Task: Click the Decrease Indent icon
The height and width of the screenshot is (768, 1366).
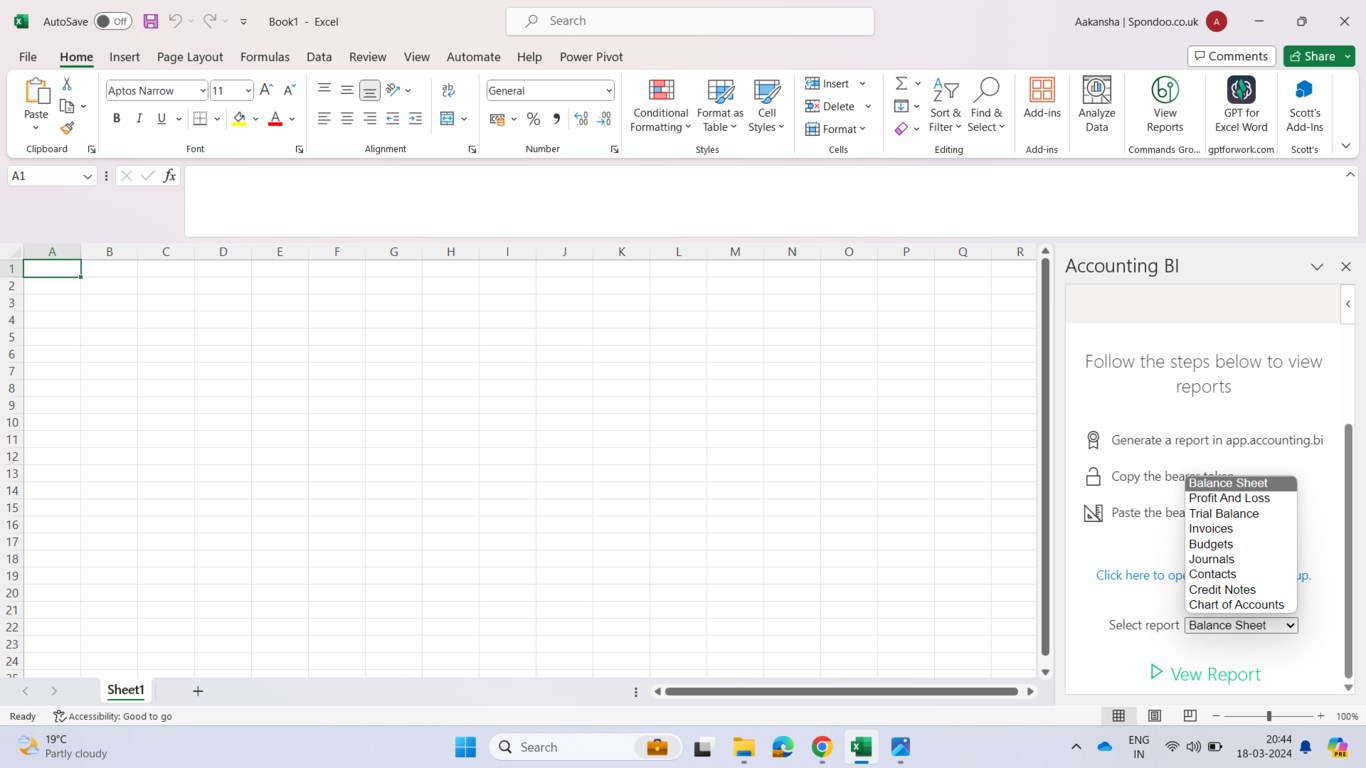Action: click(x=393, y=119)
